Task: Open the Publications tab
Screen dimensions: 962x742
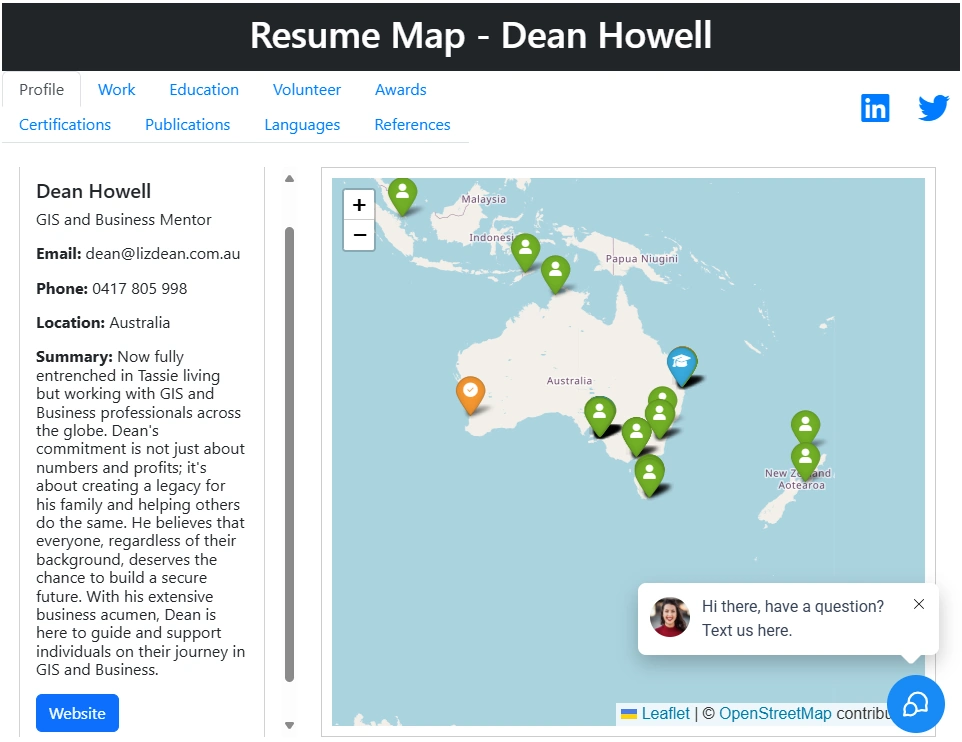Action: [x=187, y=124]
